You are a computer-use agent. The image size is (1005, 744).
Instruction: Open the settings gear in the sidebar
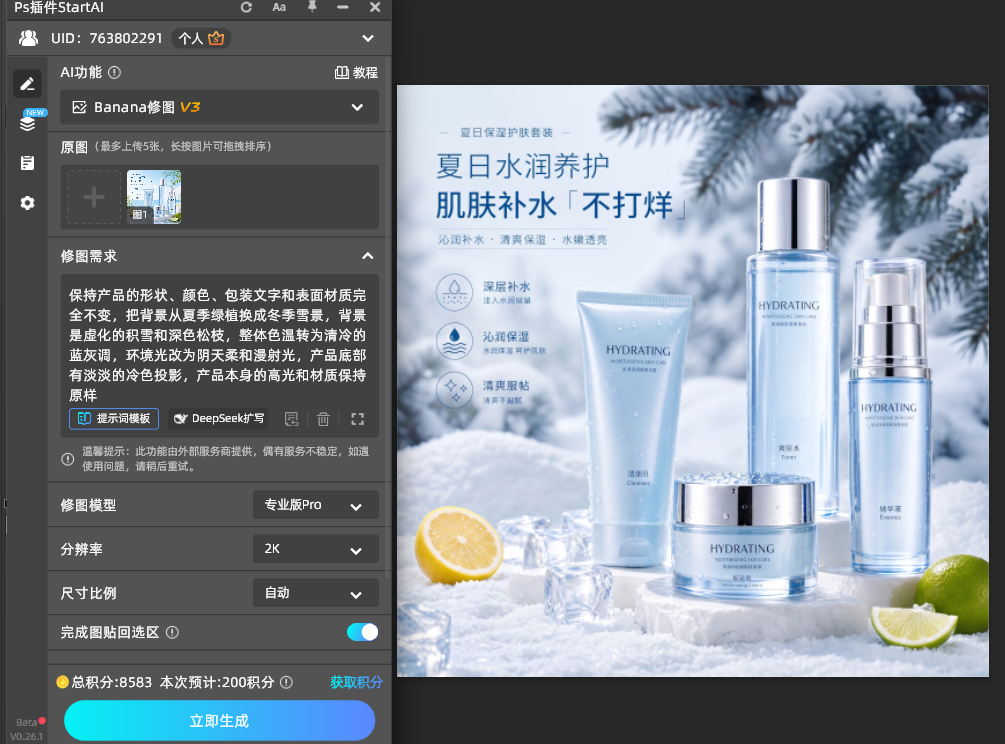click(x=28, y=203)
